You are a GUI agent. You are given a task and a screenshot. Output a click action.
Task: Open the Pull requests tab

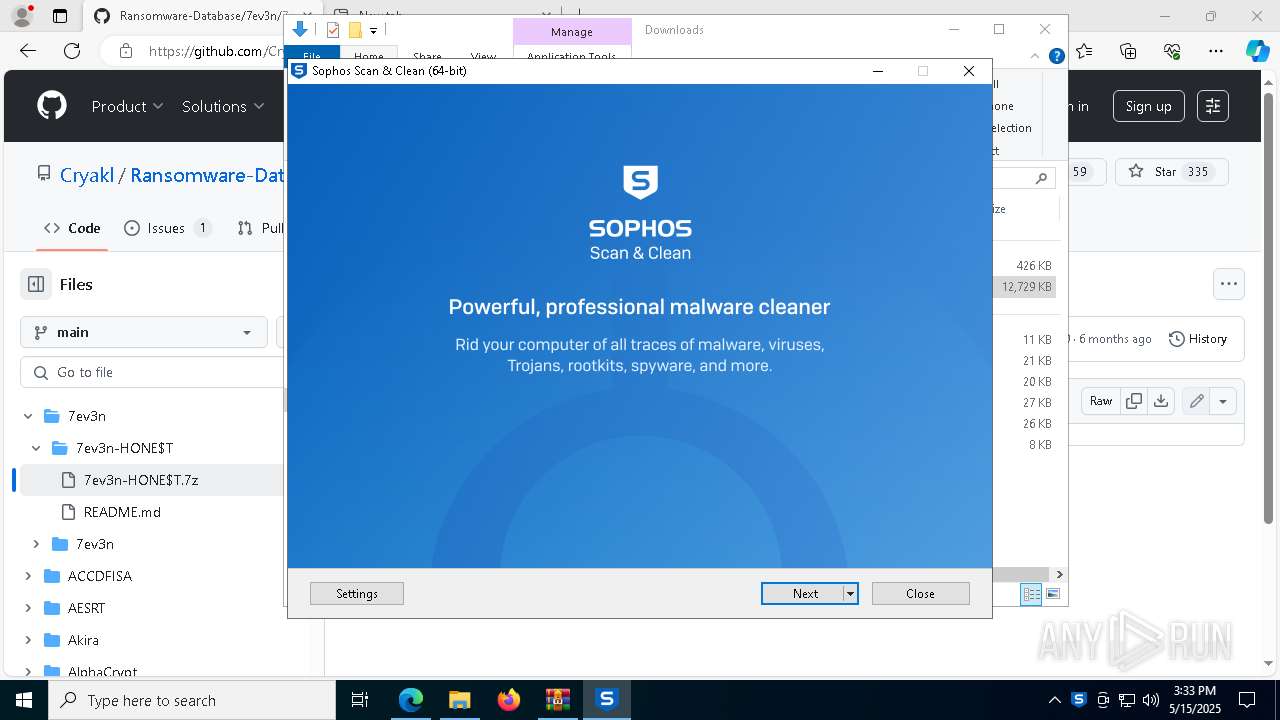tap(260, 228)
